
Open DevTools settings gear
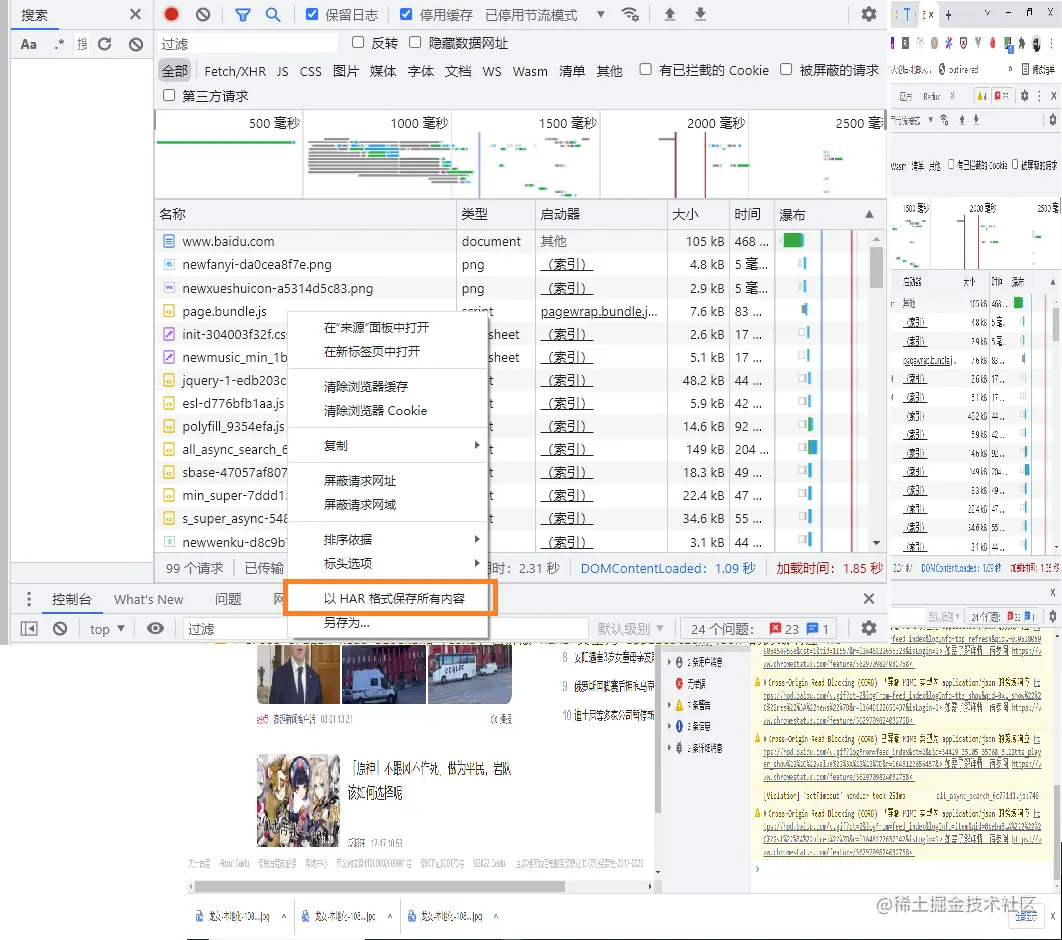tap(868, 14)
